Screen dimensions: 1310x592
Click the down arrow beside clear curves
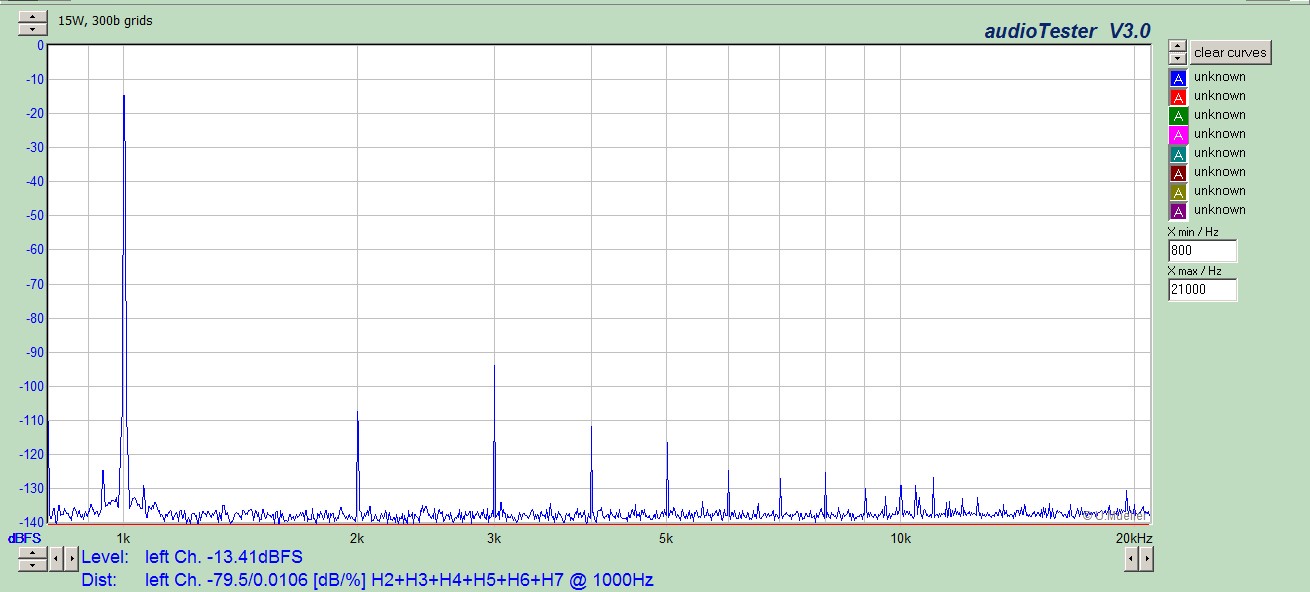[1178, 58]
